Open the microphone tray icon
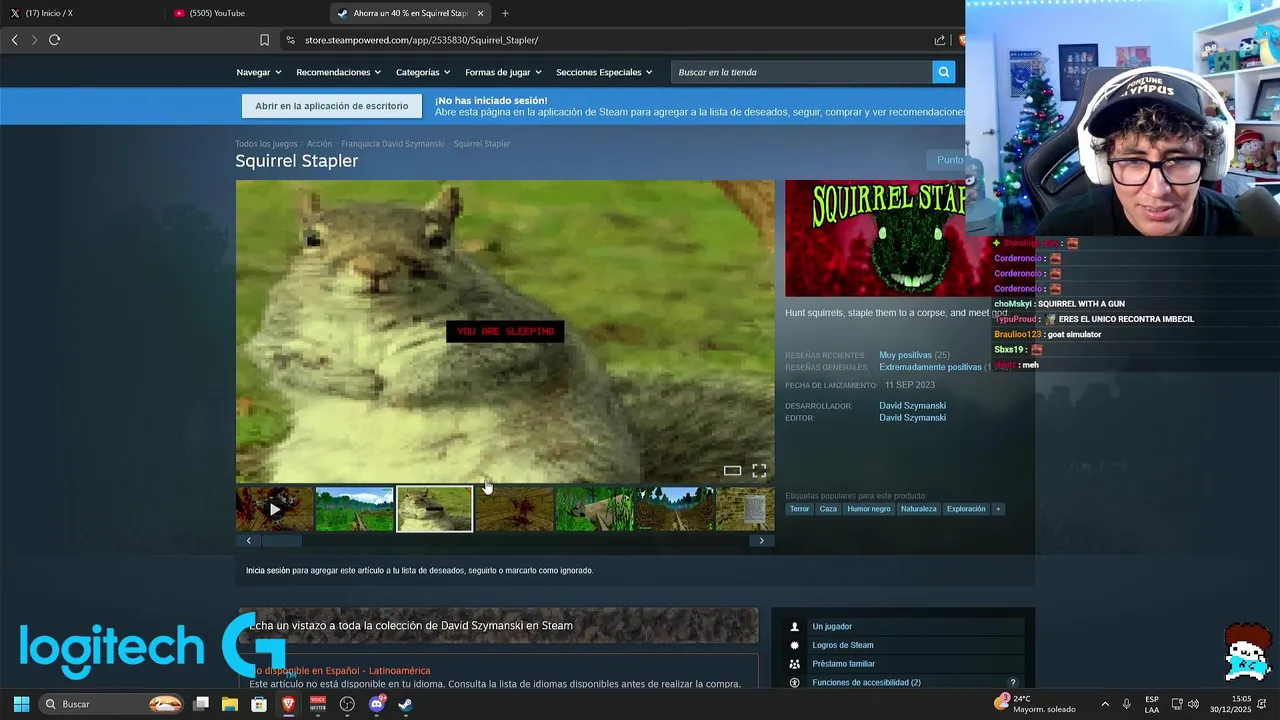 coord(1126,704)
